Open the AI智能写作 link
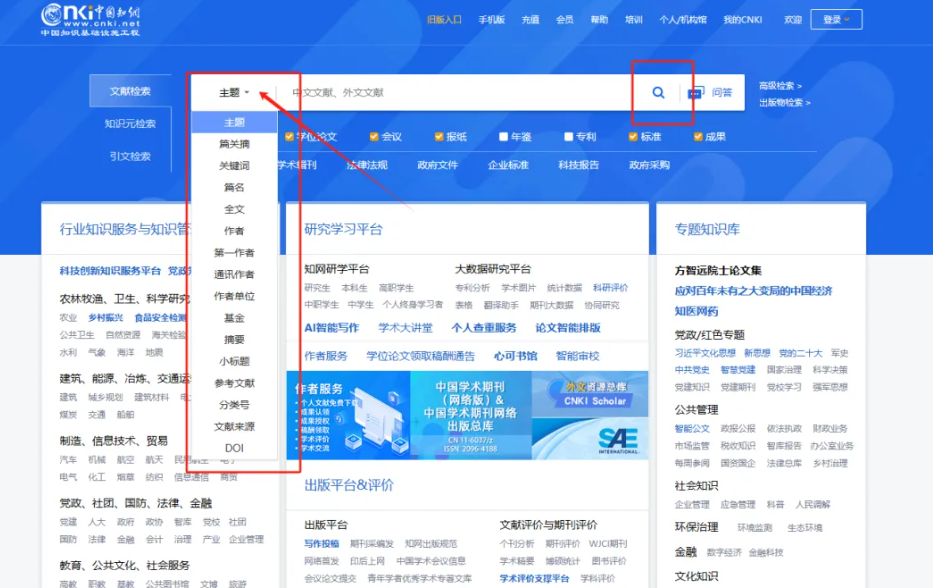 pyautogui.click(x=331, y=328)
